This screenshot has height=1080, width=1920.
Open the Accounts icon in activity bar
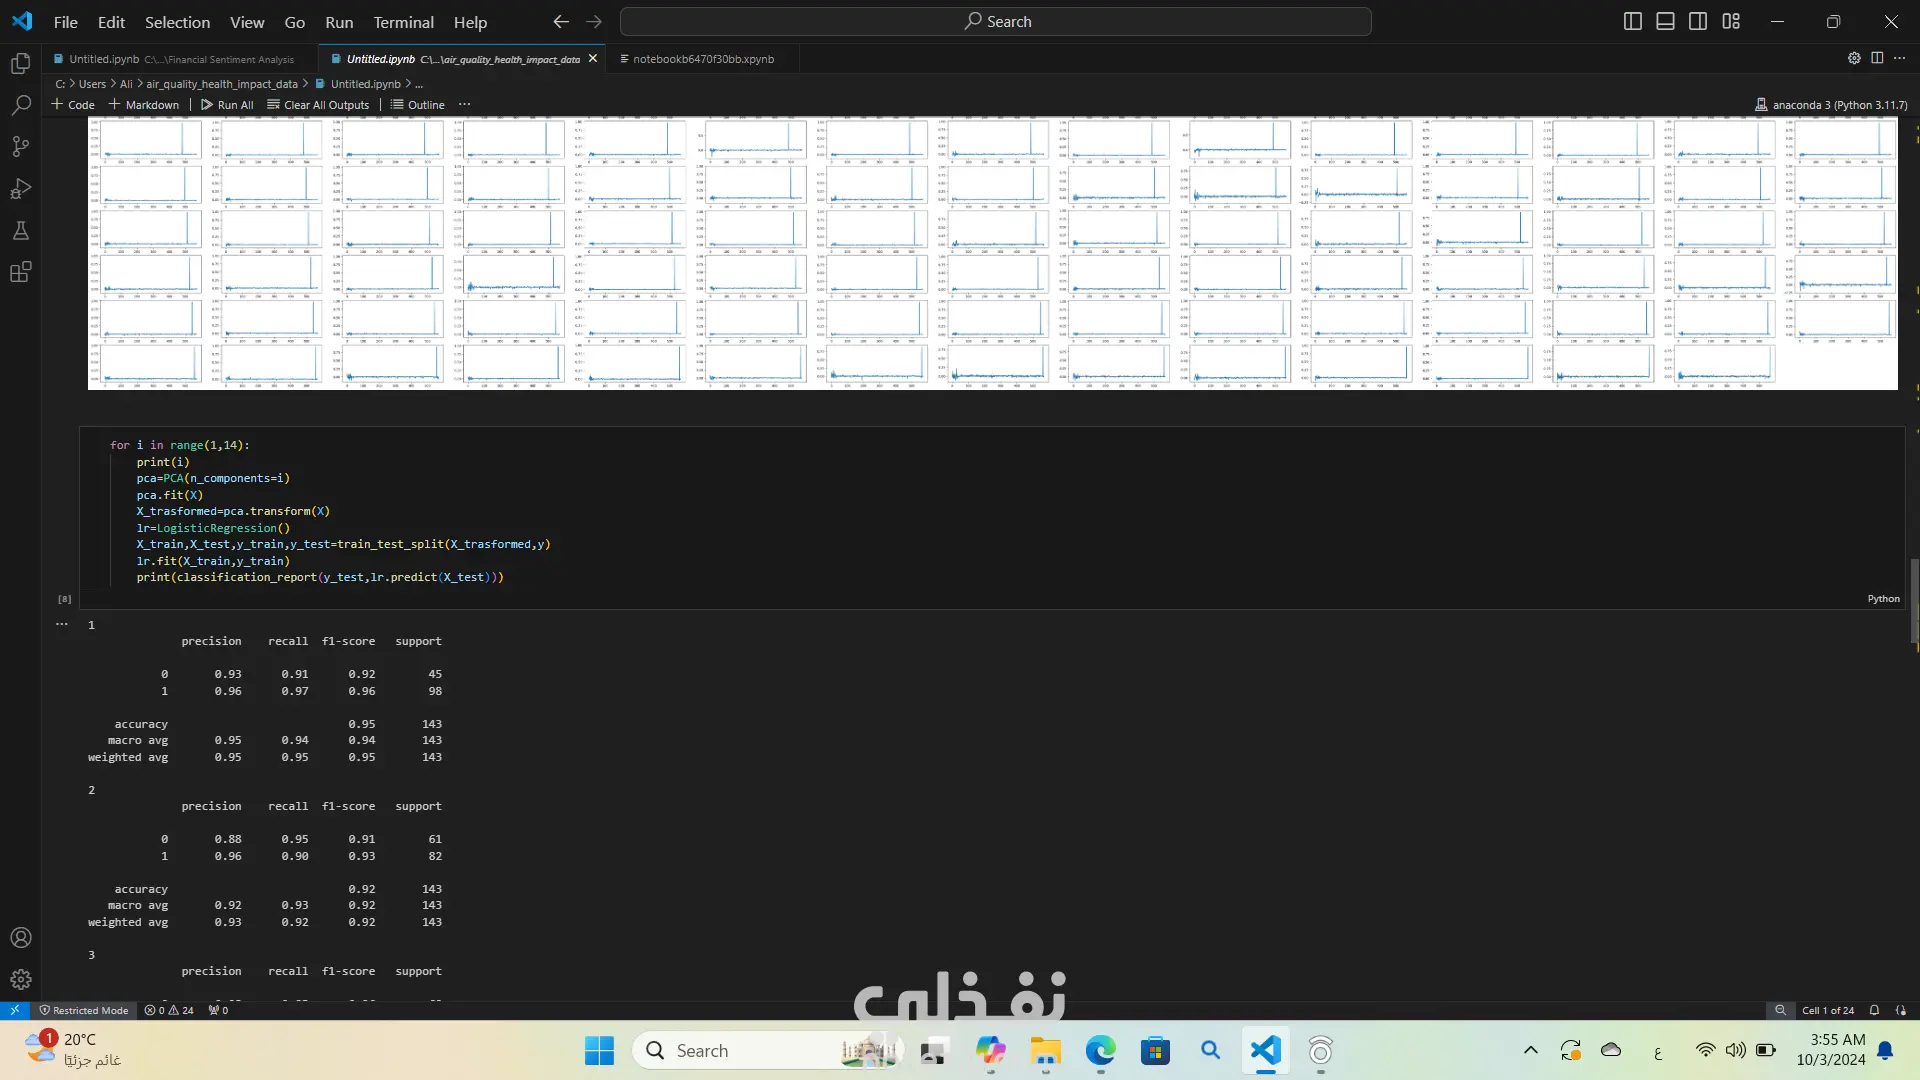click(20, 938)
